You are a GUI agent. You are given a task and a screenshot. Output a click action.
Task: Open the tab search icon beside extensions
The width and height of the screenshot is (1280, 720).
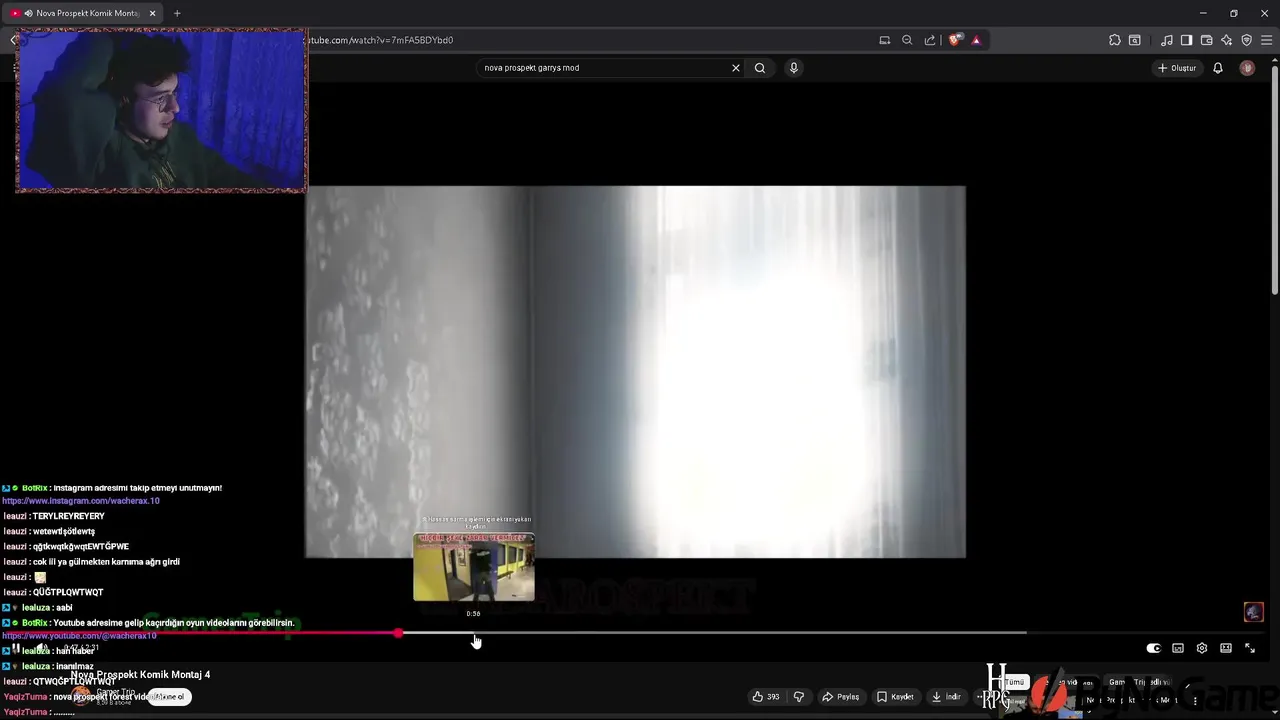point(1135,40)
